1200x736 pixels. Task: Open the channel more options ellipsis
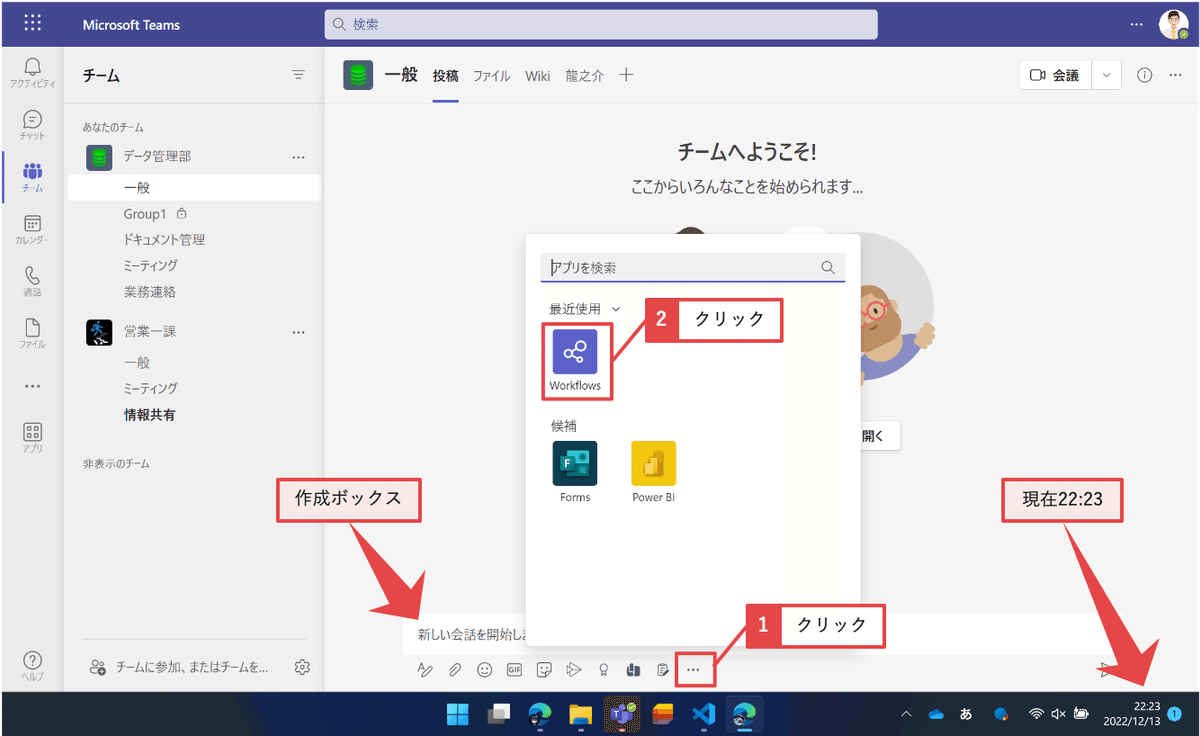tap(1175, 75)
